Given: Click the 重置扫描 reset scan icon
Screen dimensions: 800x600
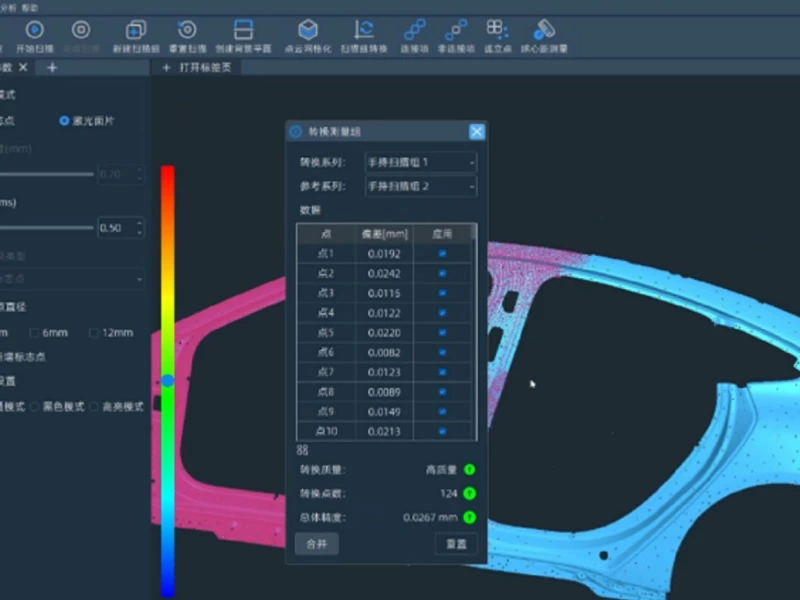Looking at the screenshot, I should point(187,31).
